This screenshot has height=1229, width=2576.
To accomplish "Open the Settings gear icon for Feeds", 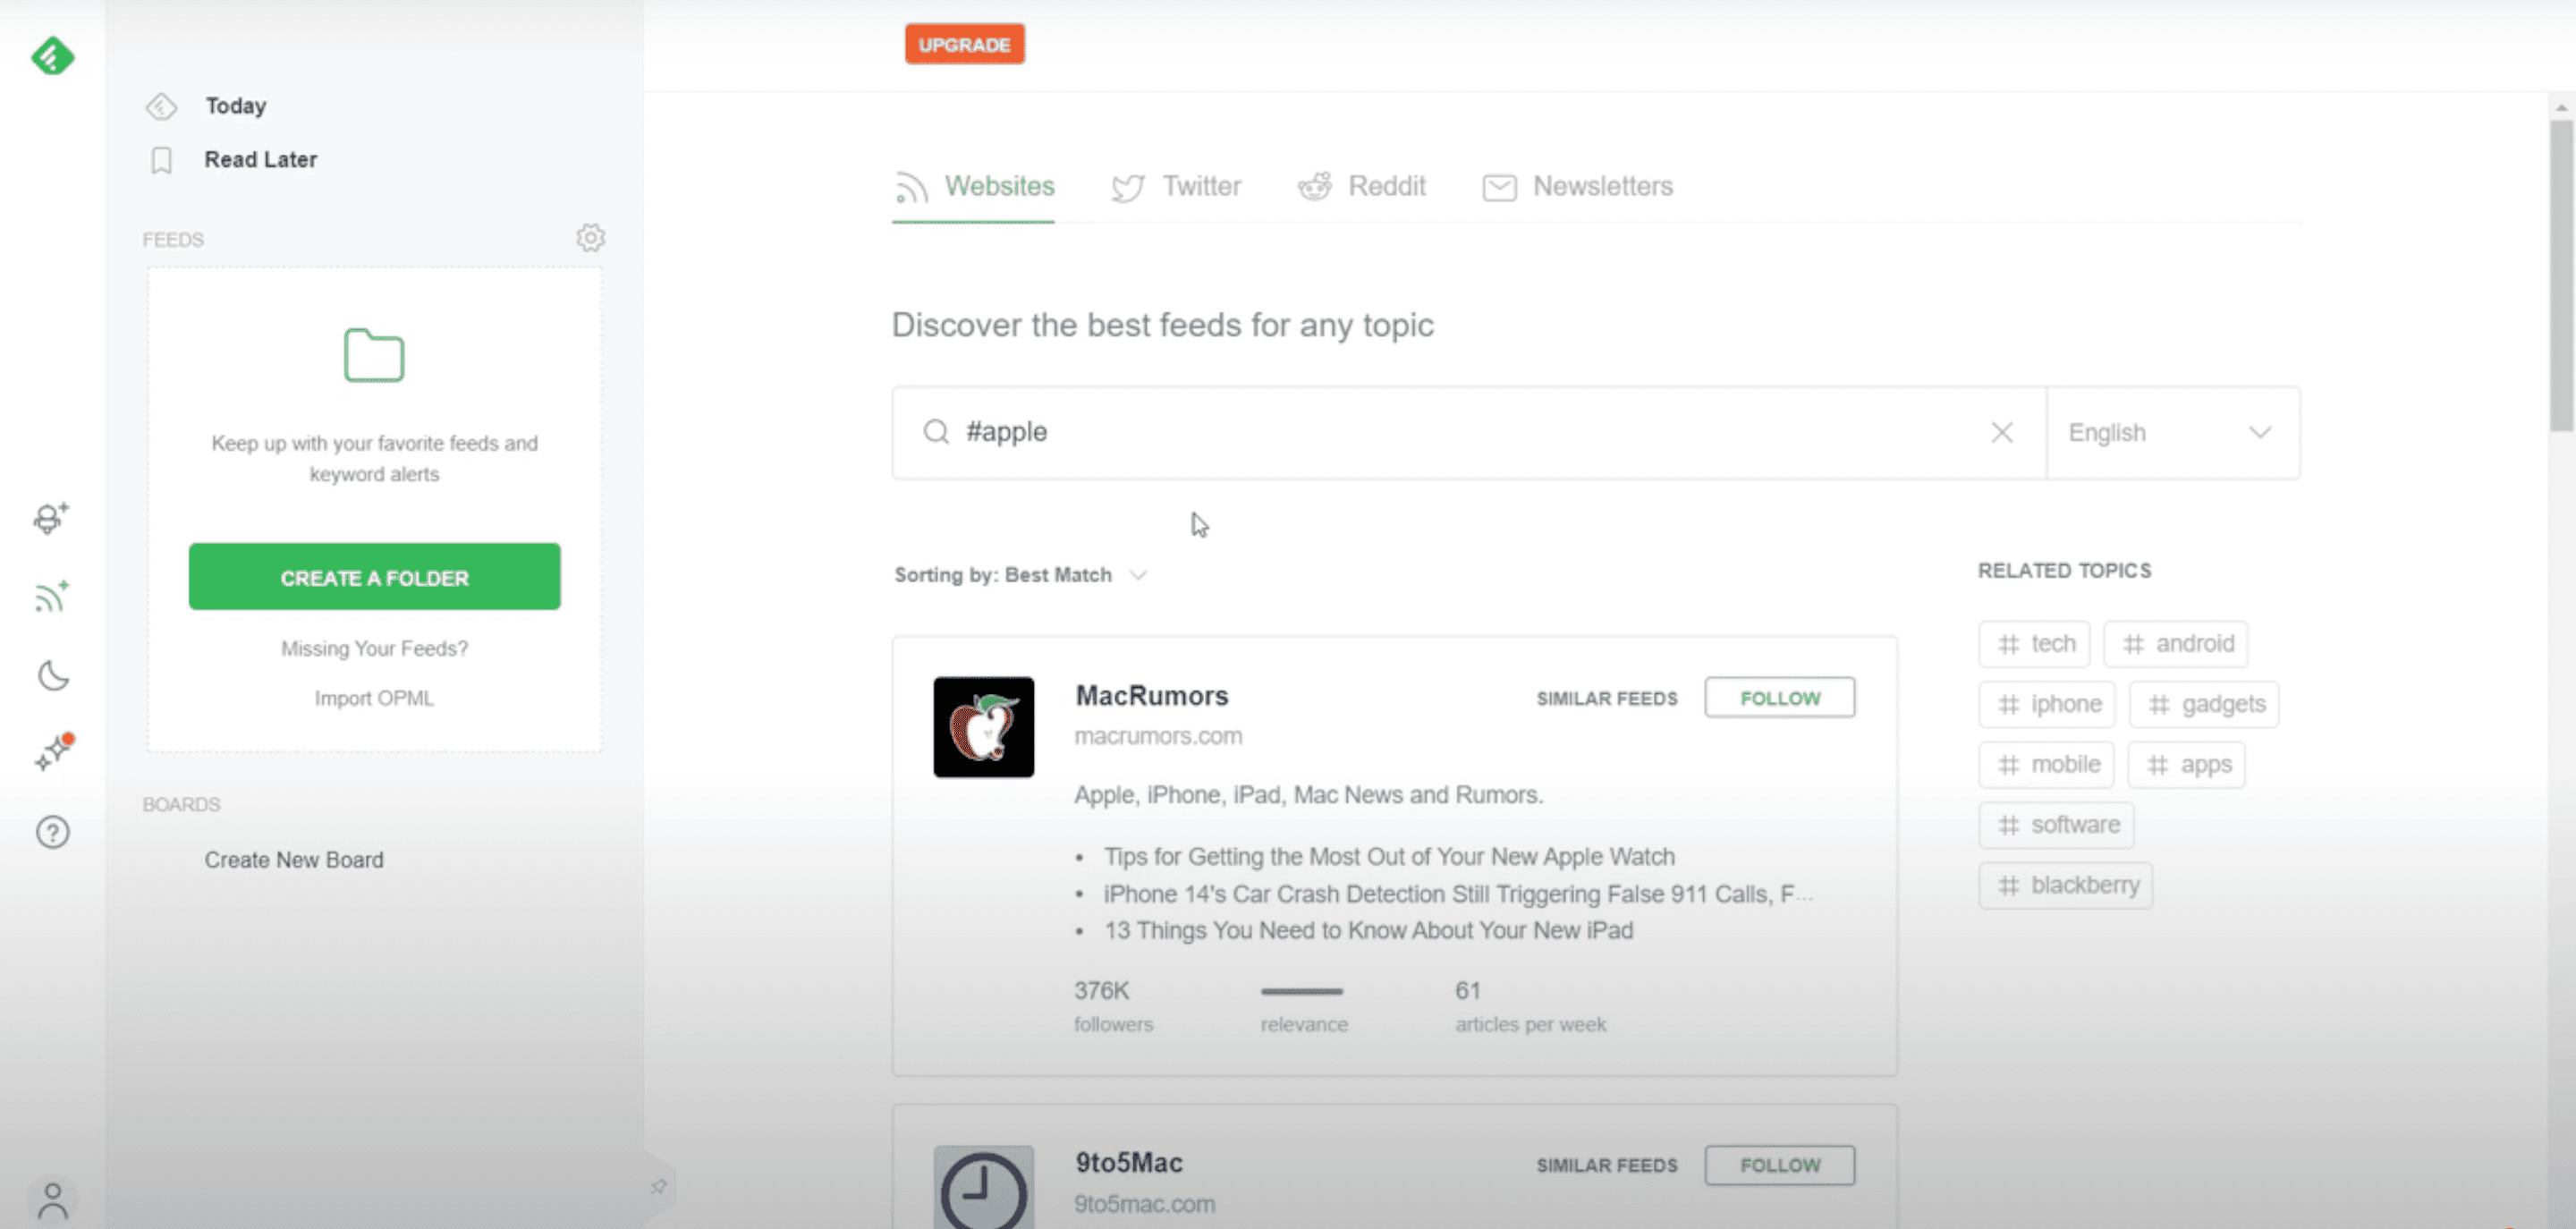I will click(589, 238).
